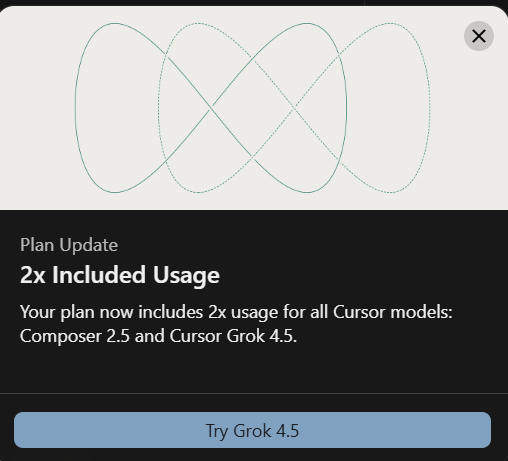Click the 2x usage phrase in description
This screenshot has height=461, width=508.
coord(243,312)
